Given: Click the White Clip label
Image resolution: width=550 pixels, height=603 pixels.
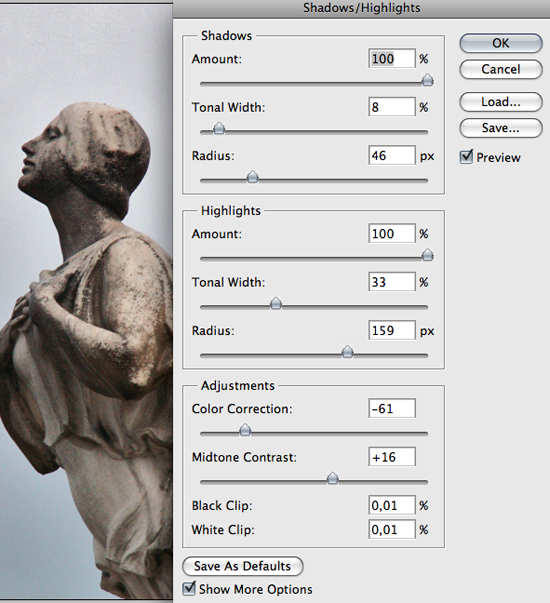Looking at the screenshot, I should tap(223, 530).
